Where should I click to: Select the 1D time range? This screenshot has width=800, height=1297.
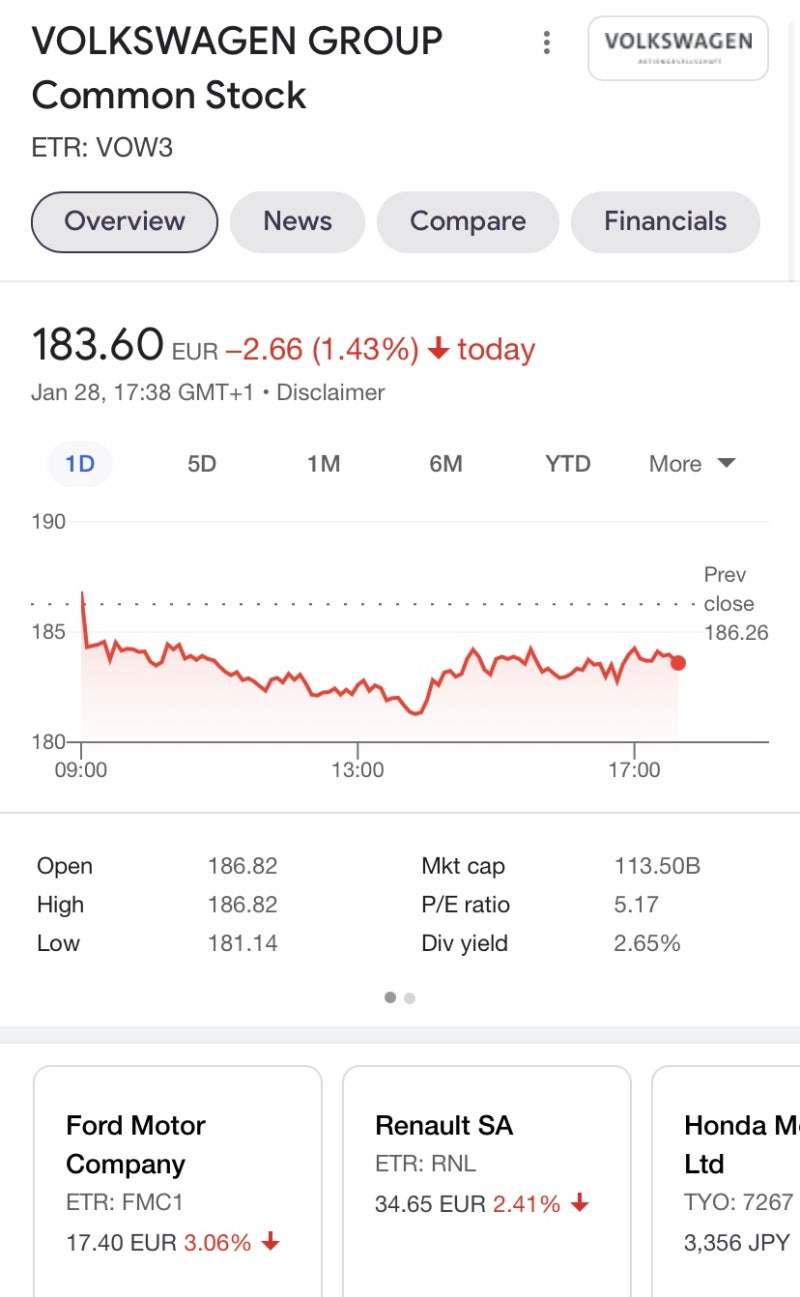(x=80, y=464)
